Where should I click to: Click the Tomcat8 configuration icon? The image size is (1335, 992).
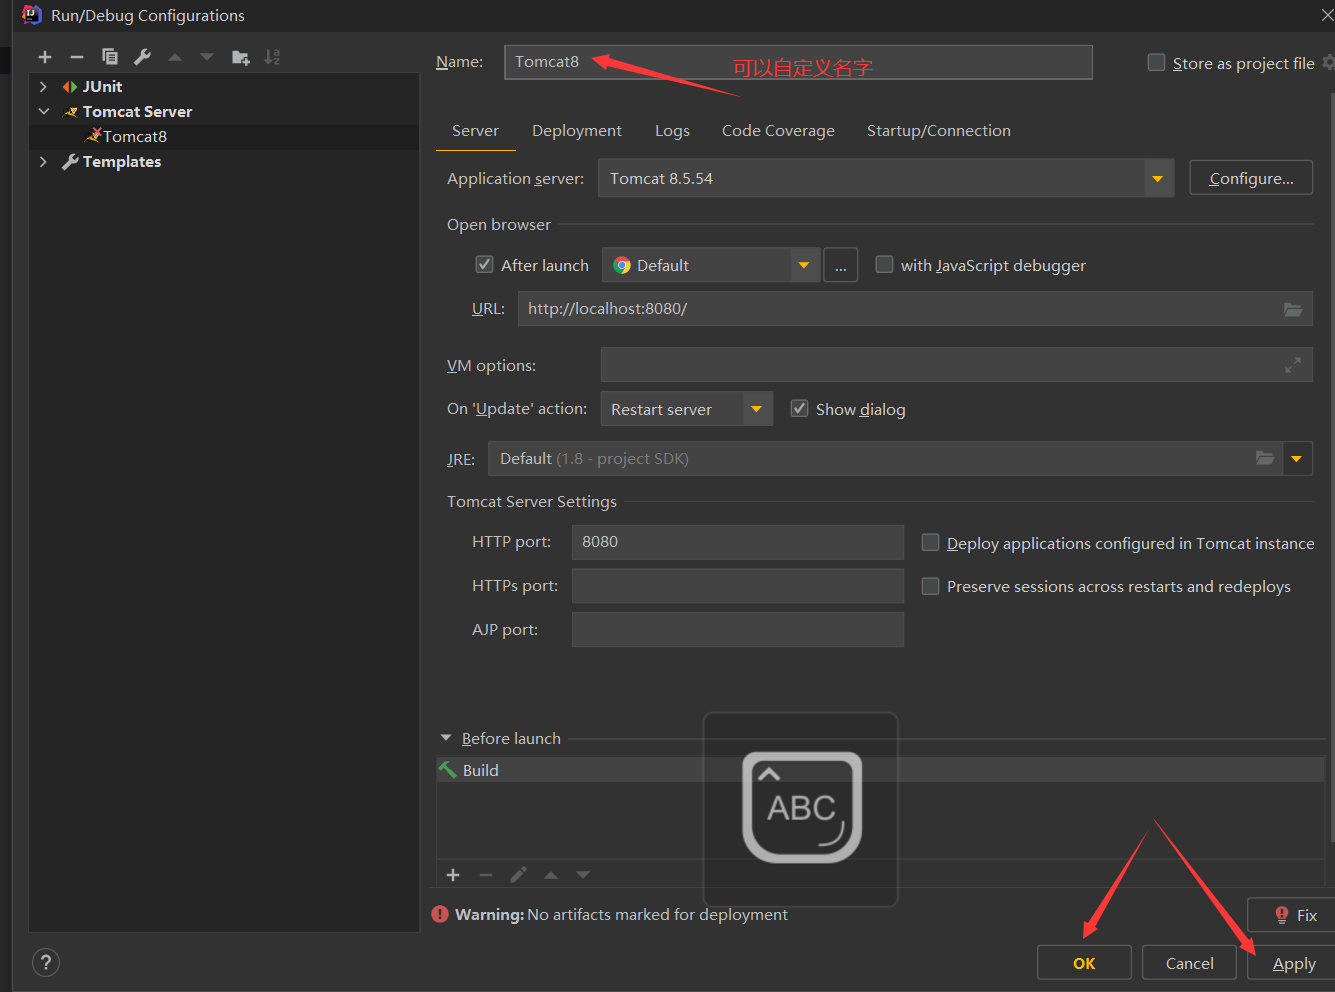pyautogui.click(x=94, y=135)
